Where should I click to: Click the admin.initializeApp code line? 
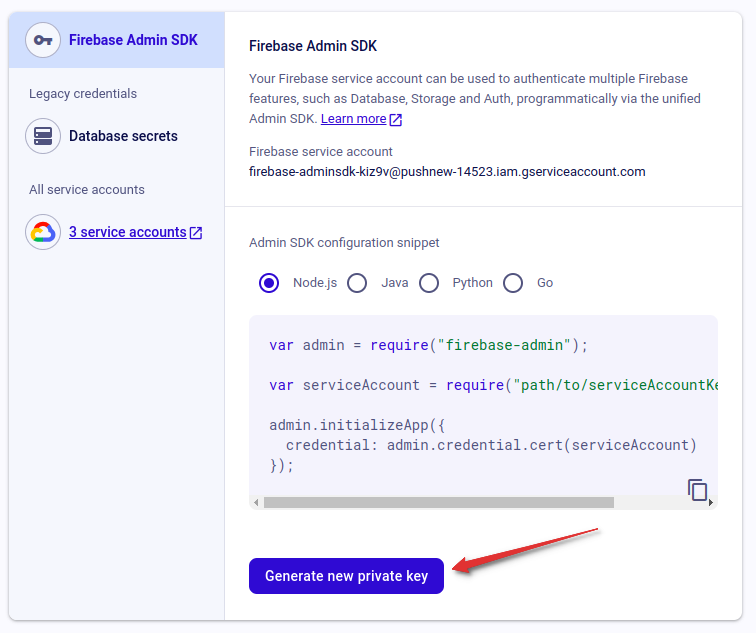click(357, 425)
